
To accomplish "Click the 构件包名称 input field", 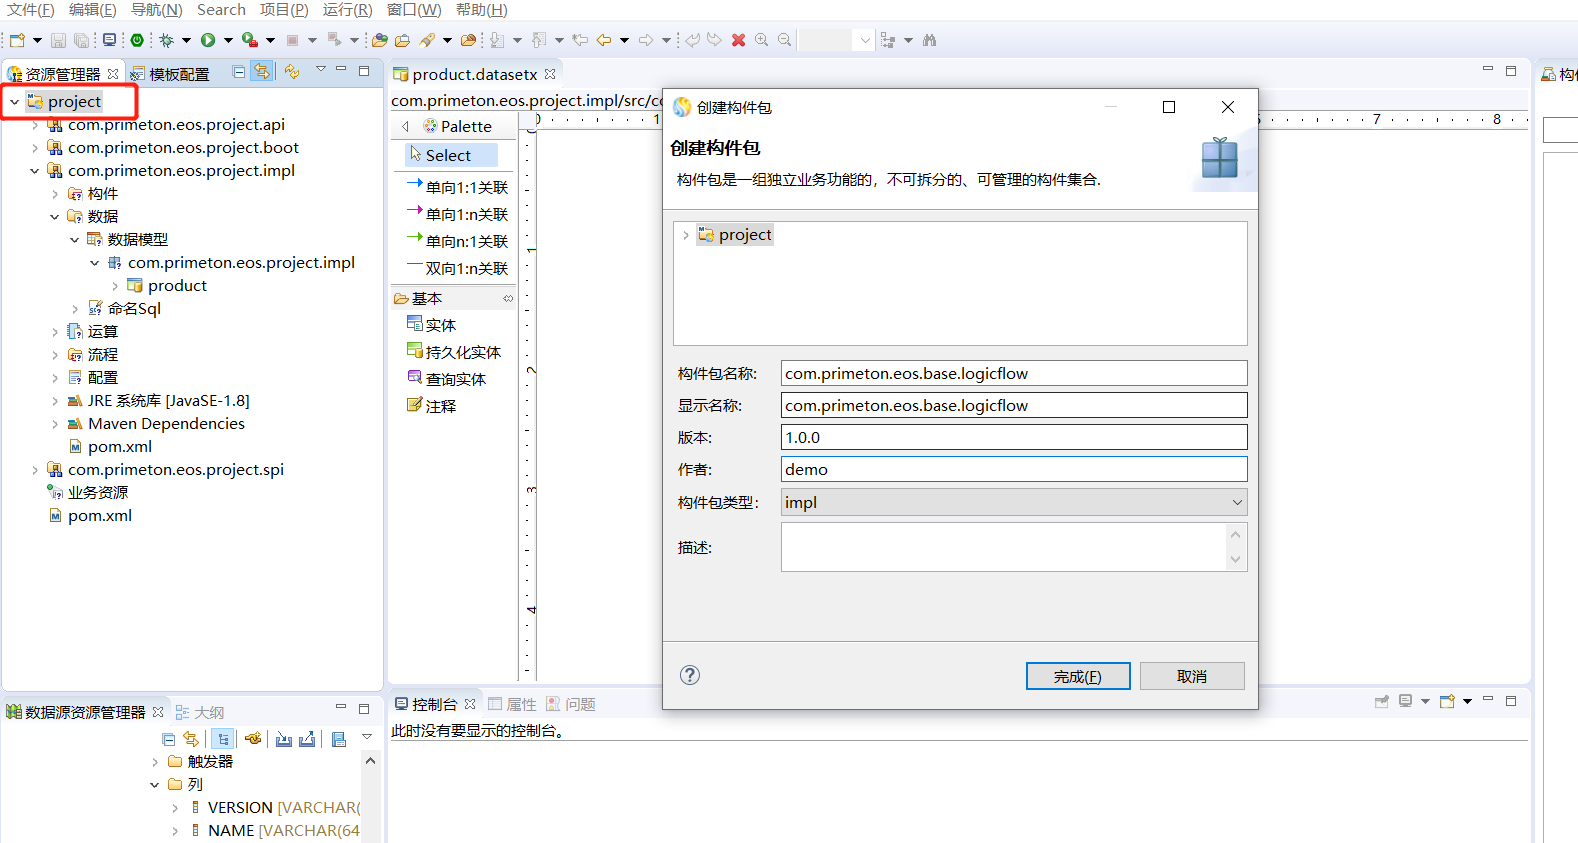I will (x=1013, y=373).
